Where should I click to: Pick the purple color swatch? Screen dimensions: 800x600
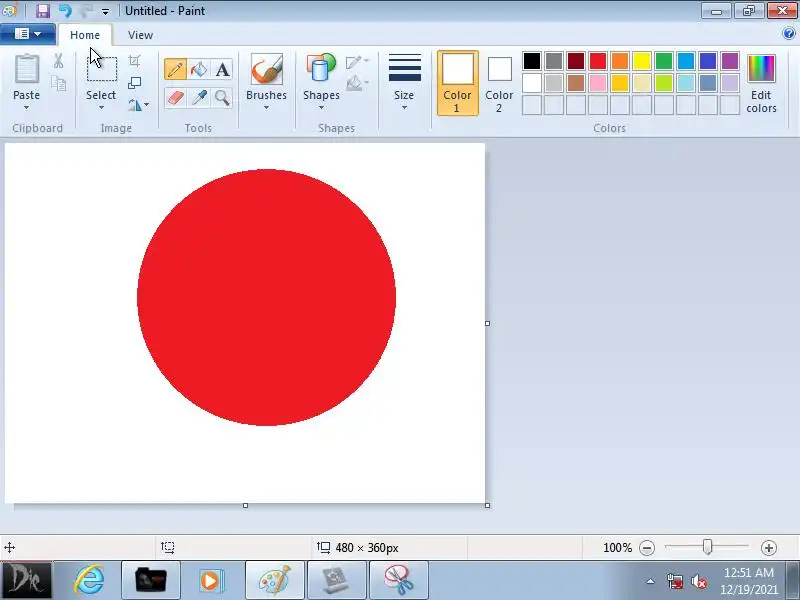point(730,61)
